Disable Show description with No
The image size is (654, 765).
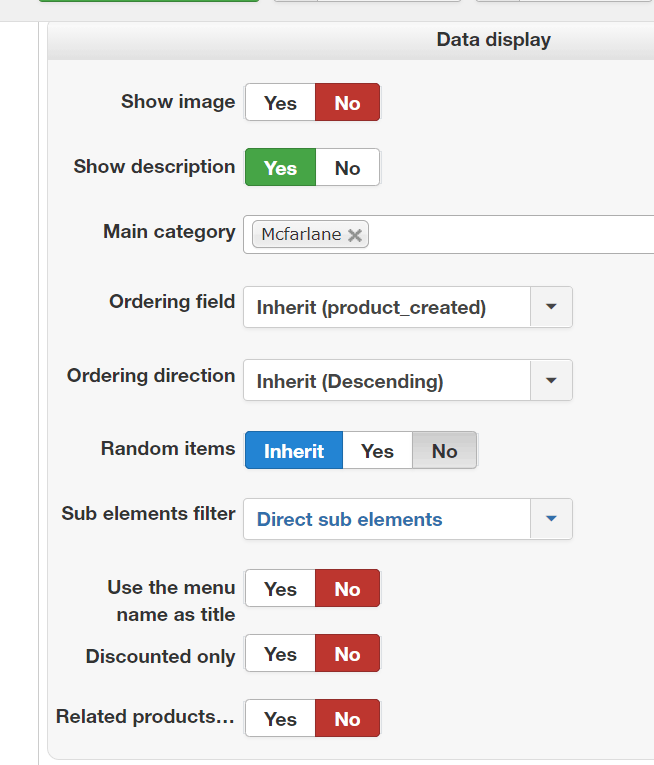[x=347, y=168]
